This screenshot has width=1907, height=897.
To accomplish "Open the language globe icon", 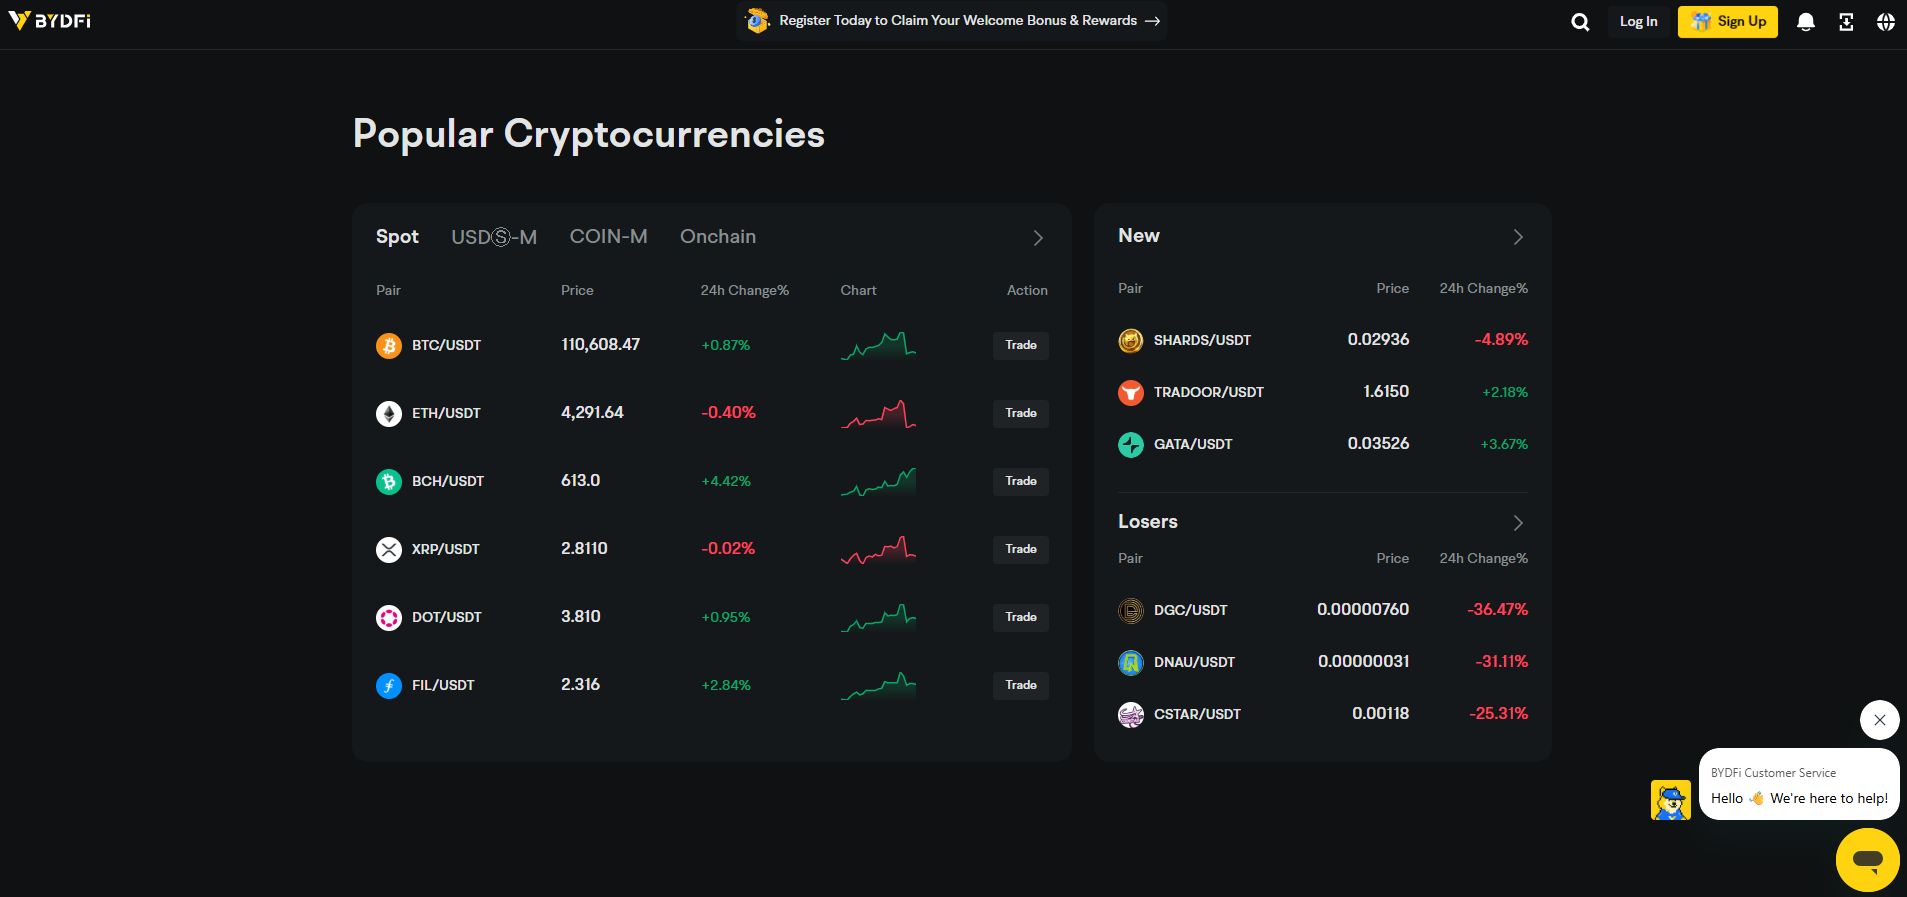I will click(x=1886, y=22).
